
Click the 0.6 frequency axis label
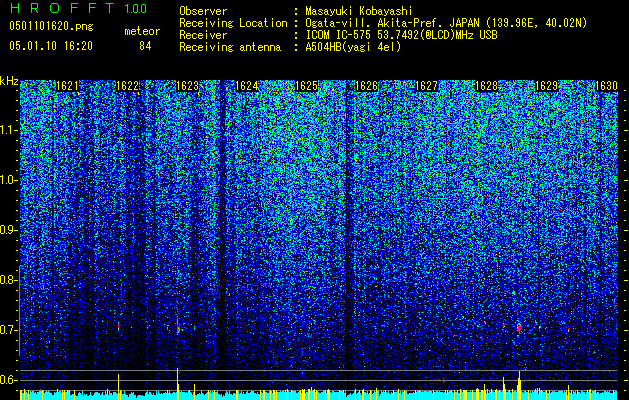9,380
